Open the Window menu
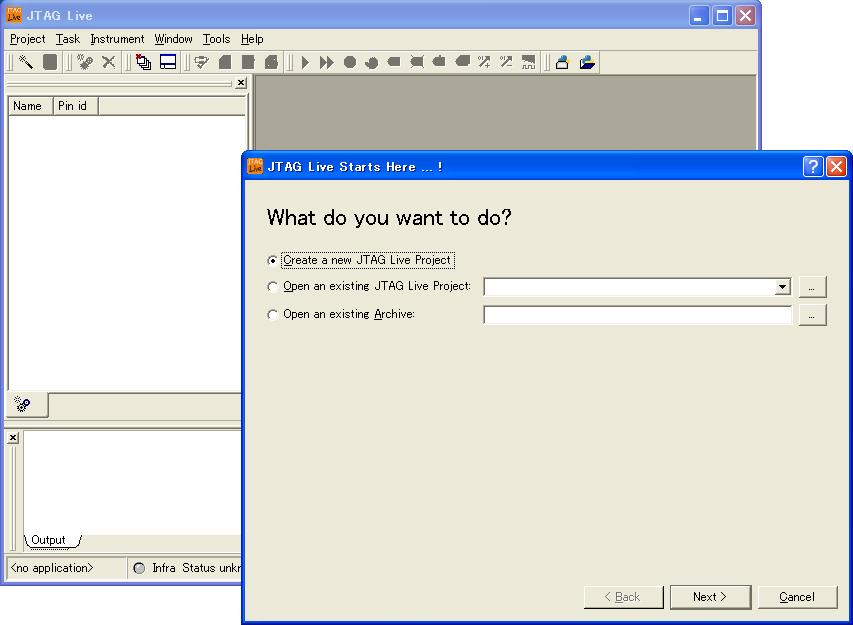 coord(174,39)
